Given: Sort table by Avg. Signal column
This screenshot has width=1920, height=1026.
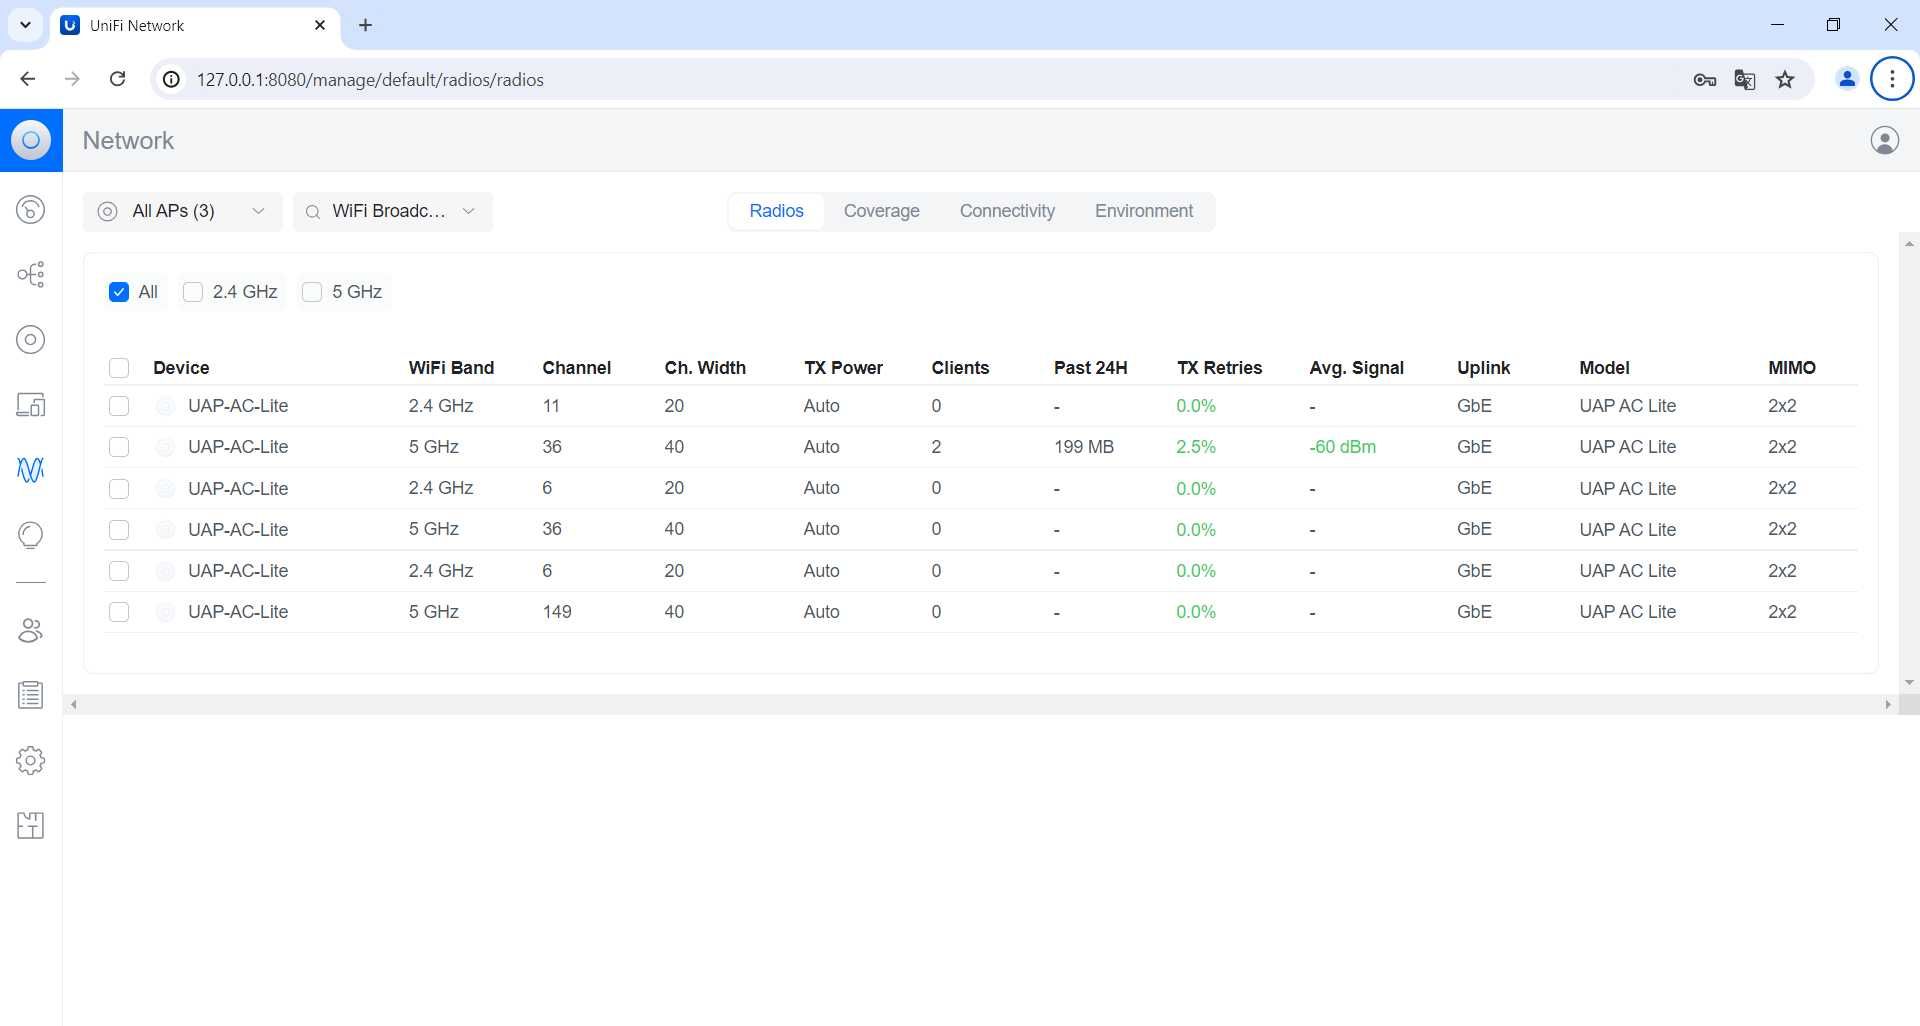Looking at the screenshot, I should pyautogui.click(x=1356, y=368).
